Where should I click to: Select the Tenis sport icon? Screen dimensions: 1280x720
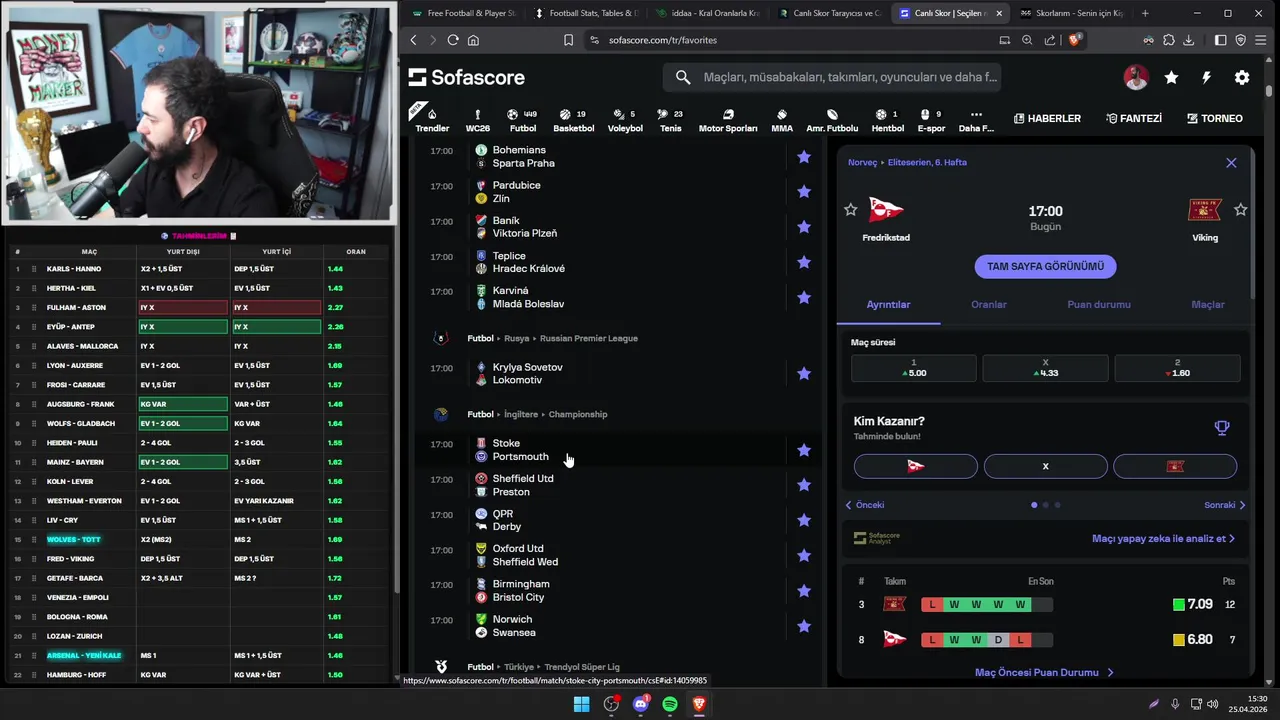(x=670, y=120)
